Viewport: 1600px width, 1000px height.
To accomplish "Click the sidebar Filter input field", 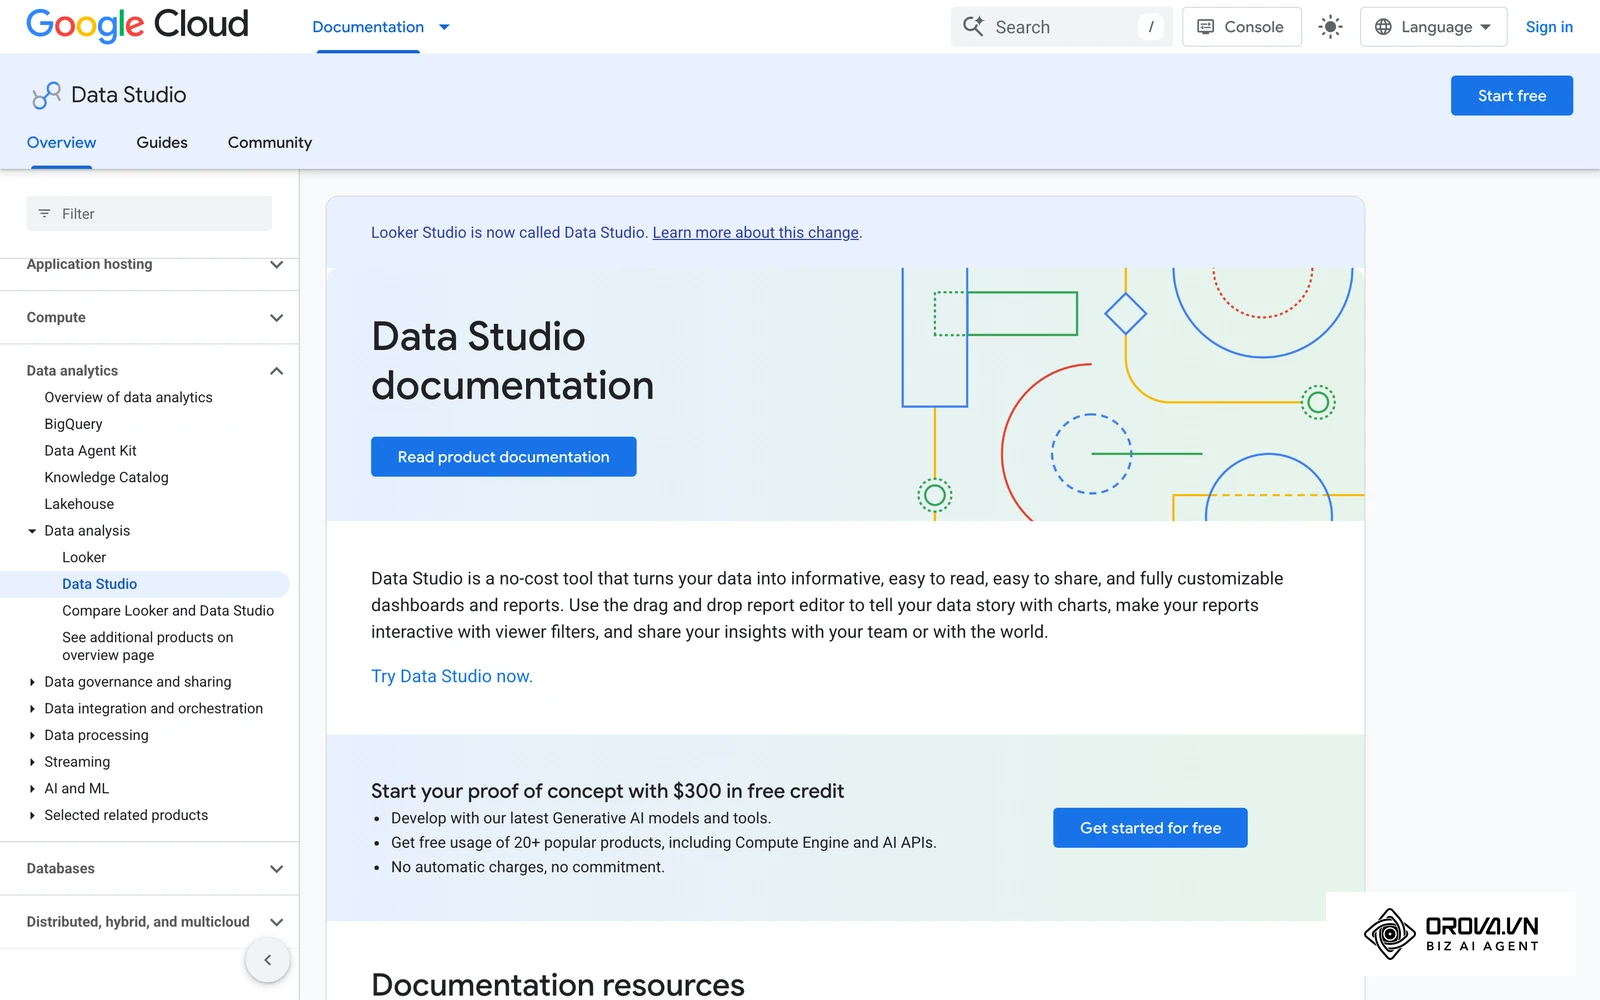I will 149,214.
